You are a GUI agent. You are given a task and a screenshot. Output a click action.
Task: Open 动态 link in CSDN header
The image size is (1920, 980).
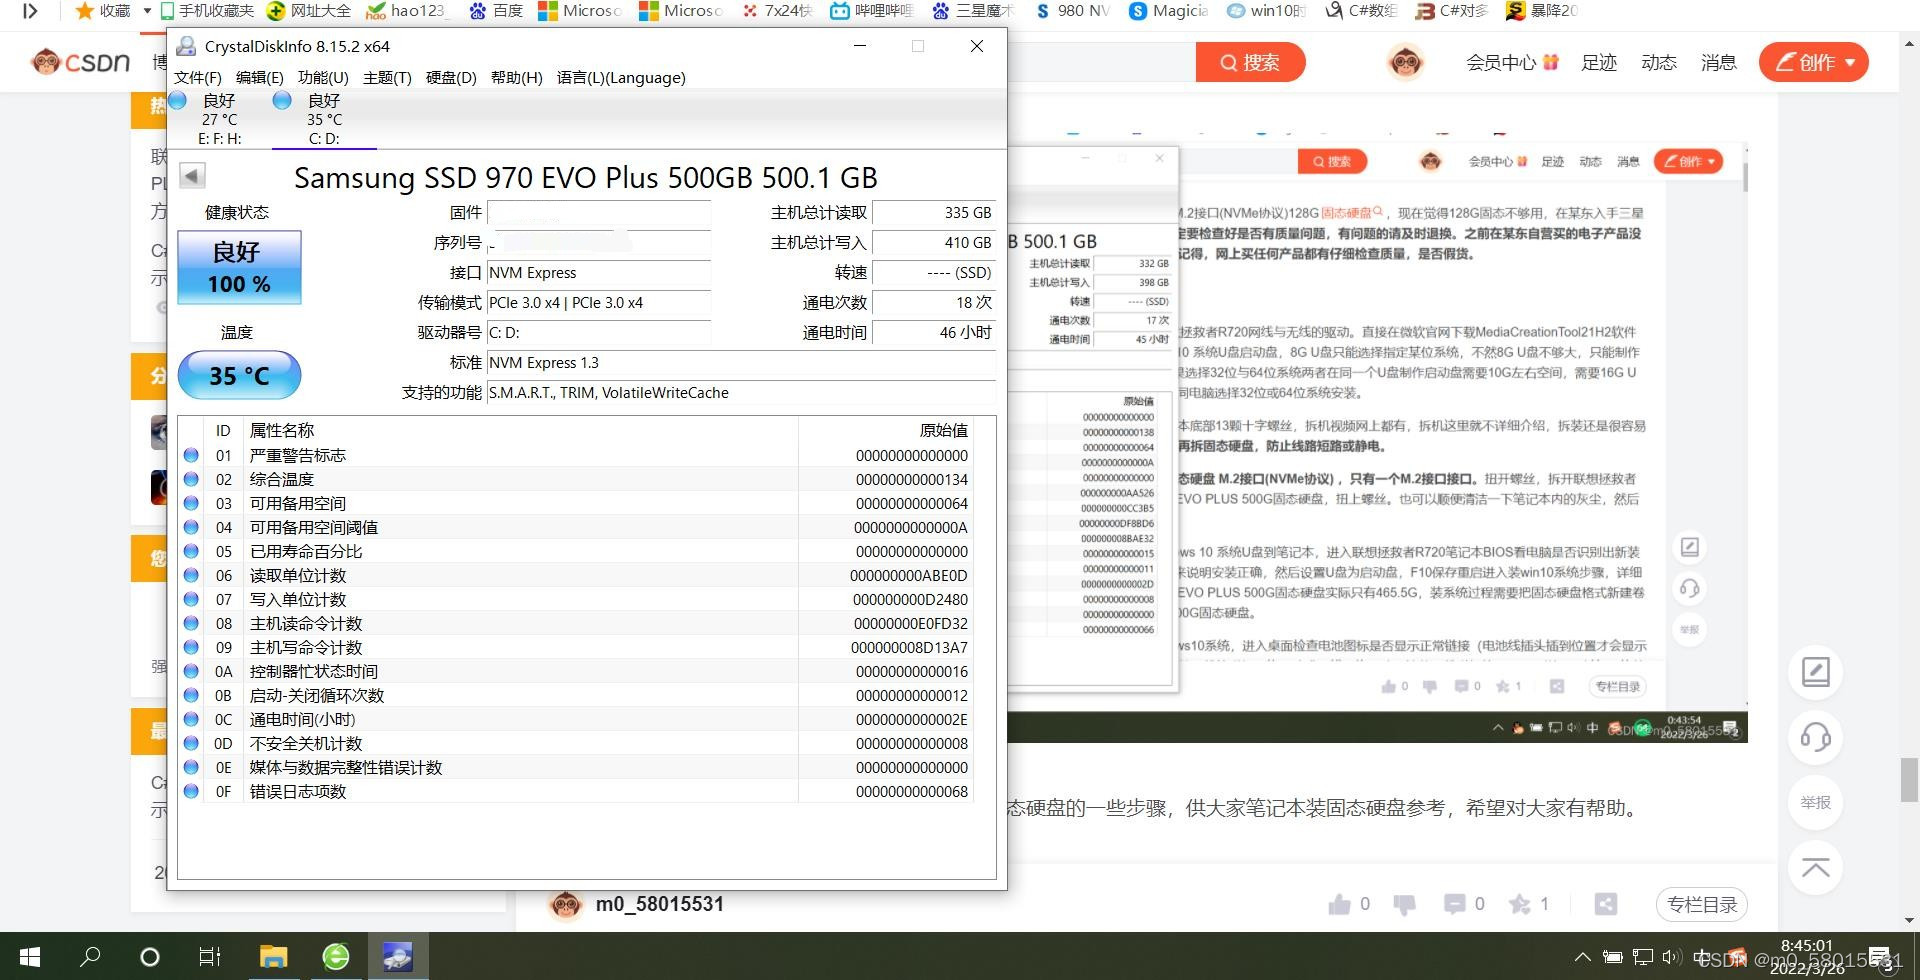tap(1659, 62)
